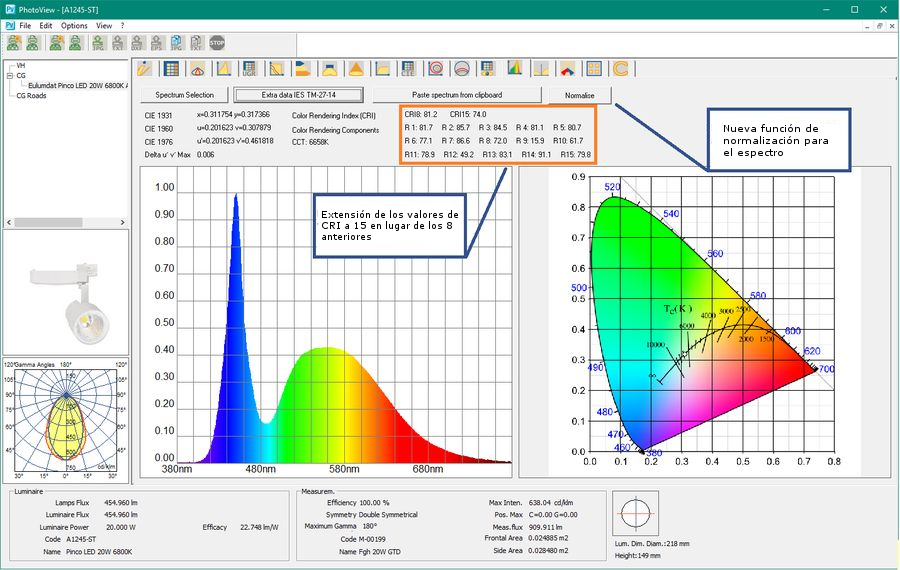Click the pencil edit toolbar icon
900x570 pixels.
pyautogui.click(x=145, y=69)
